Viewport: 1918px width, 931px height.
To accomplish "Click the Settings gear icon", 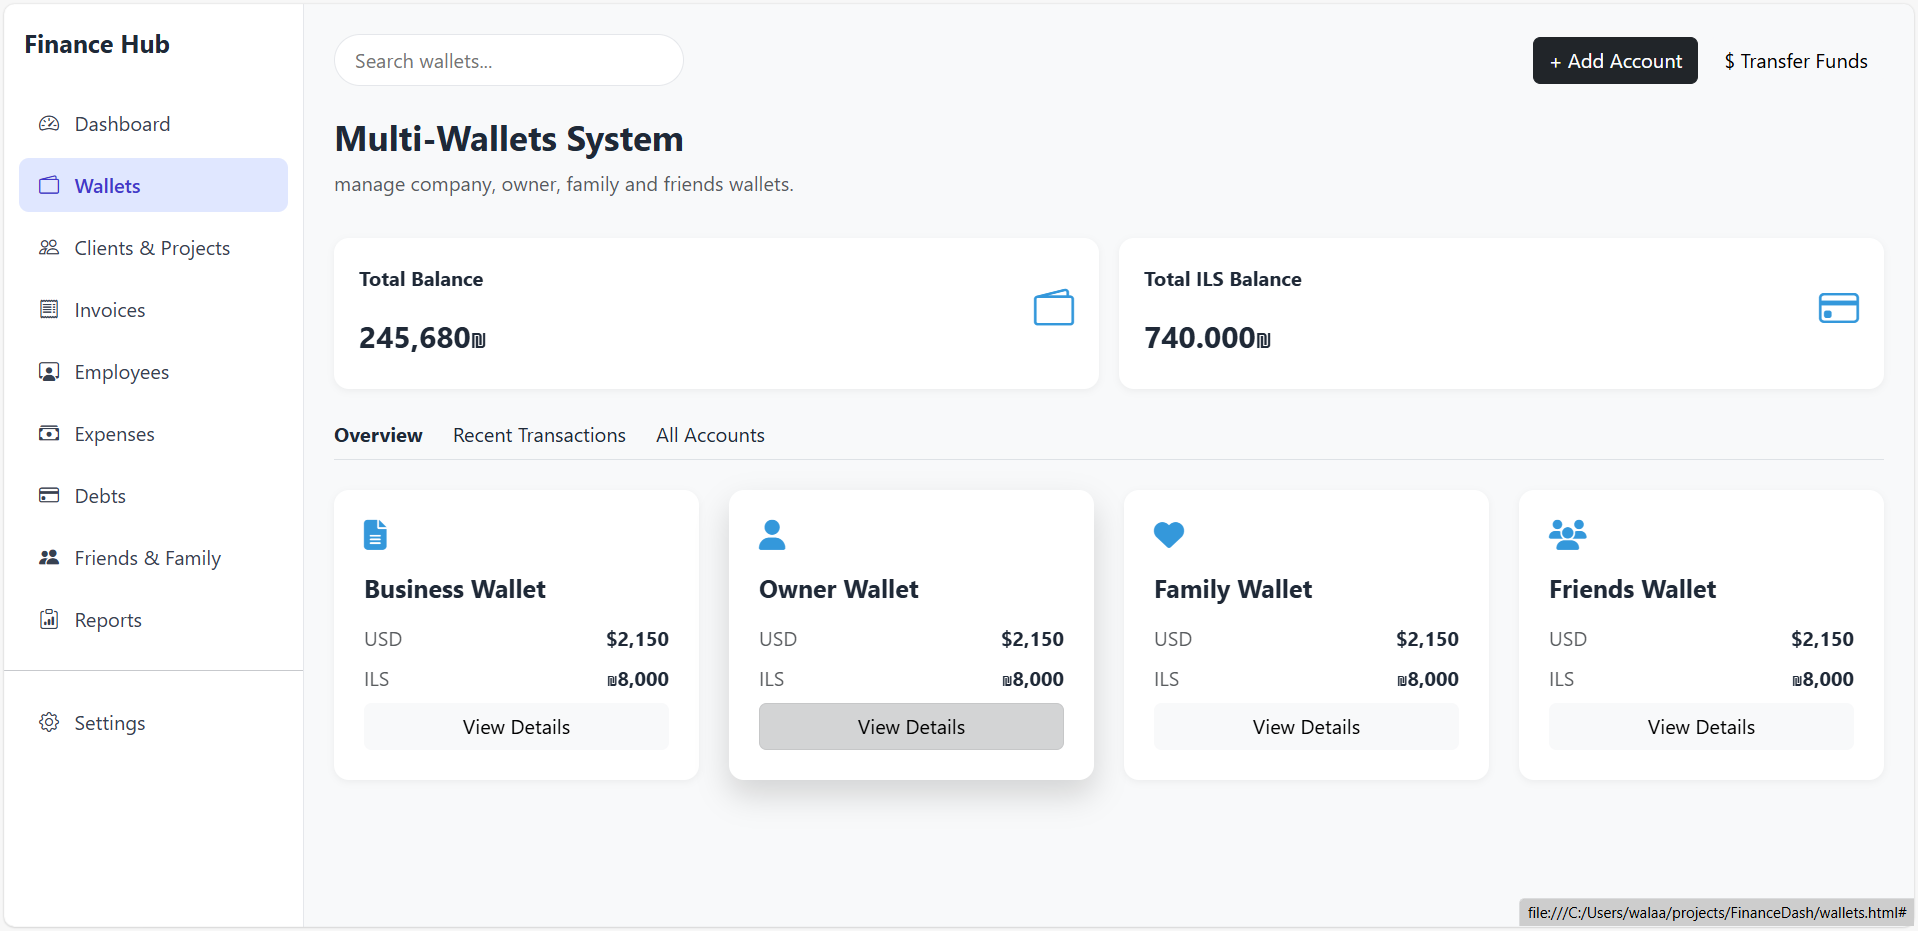I will click(x=49, y=723).
